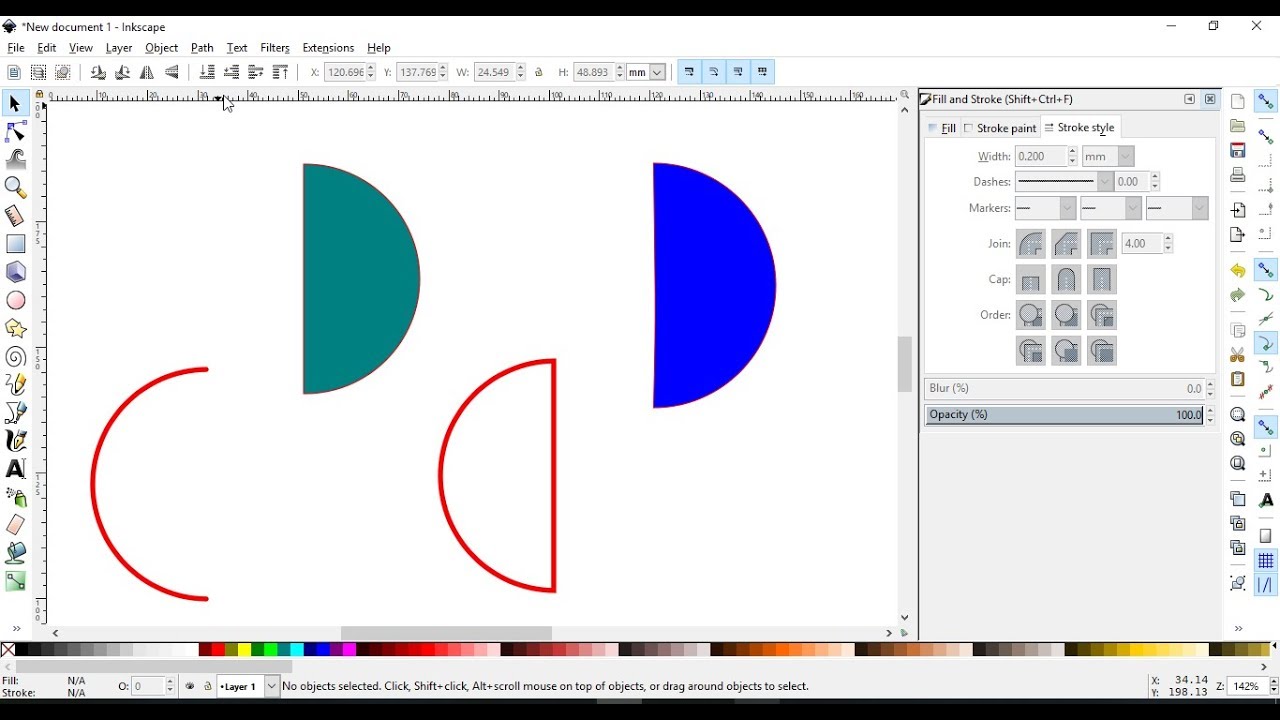
Task: Expand the hidden toolbox tools chevron
Action: pos(15,629)
